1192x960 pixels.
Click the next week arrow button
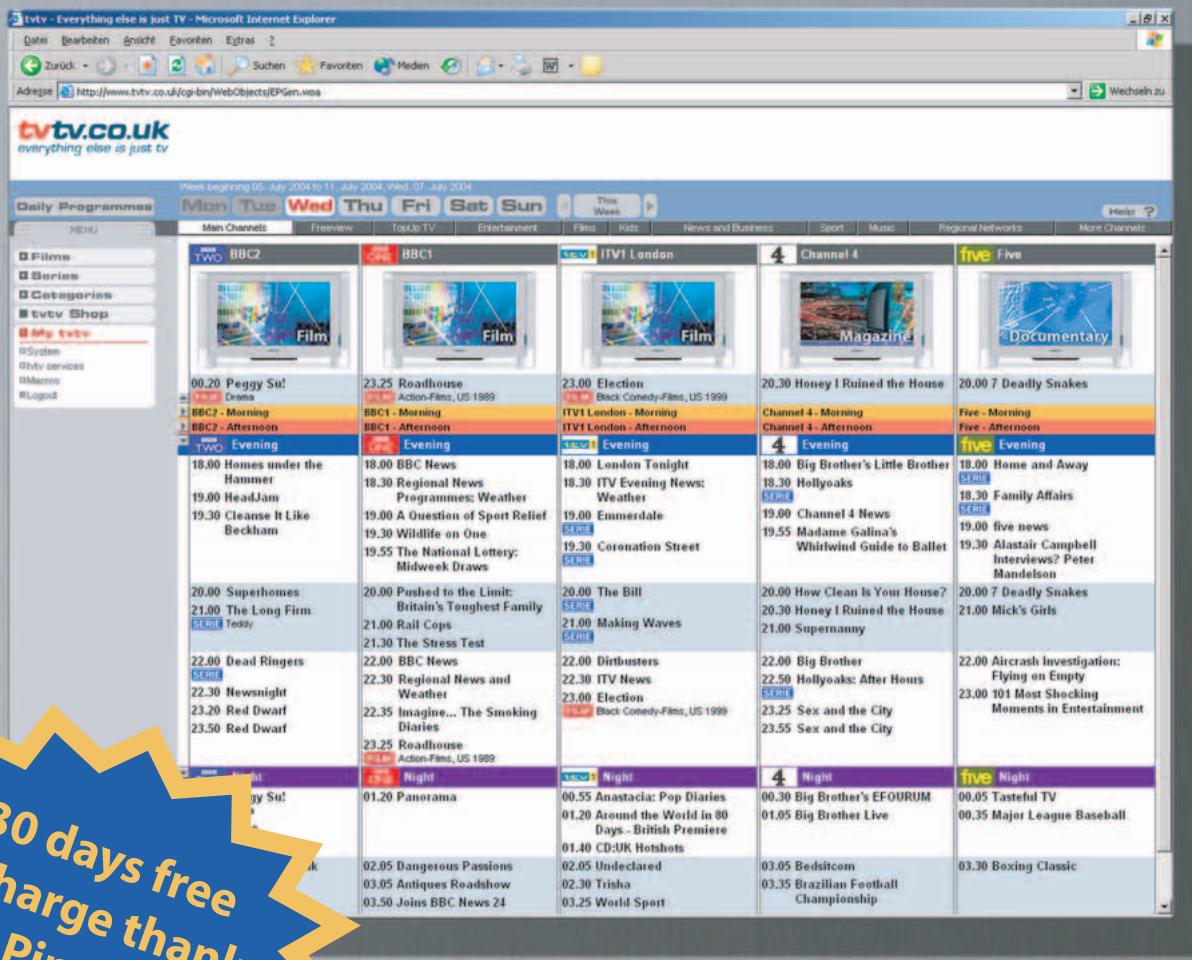[649, 206]
